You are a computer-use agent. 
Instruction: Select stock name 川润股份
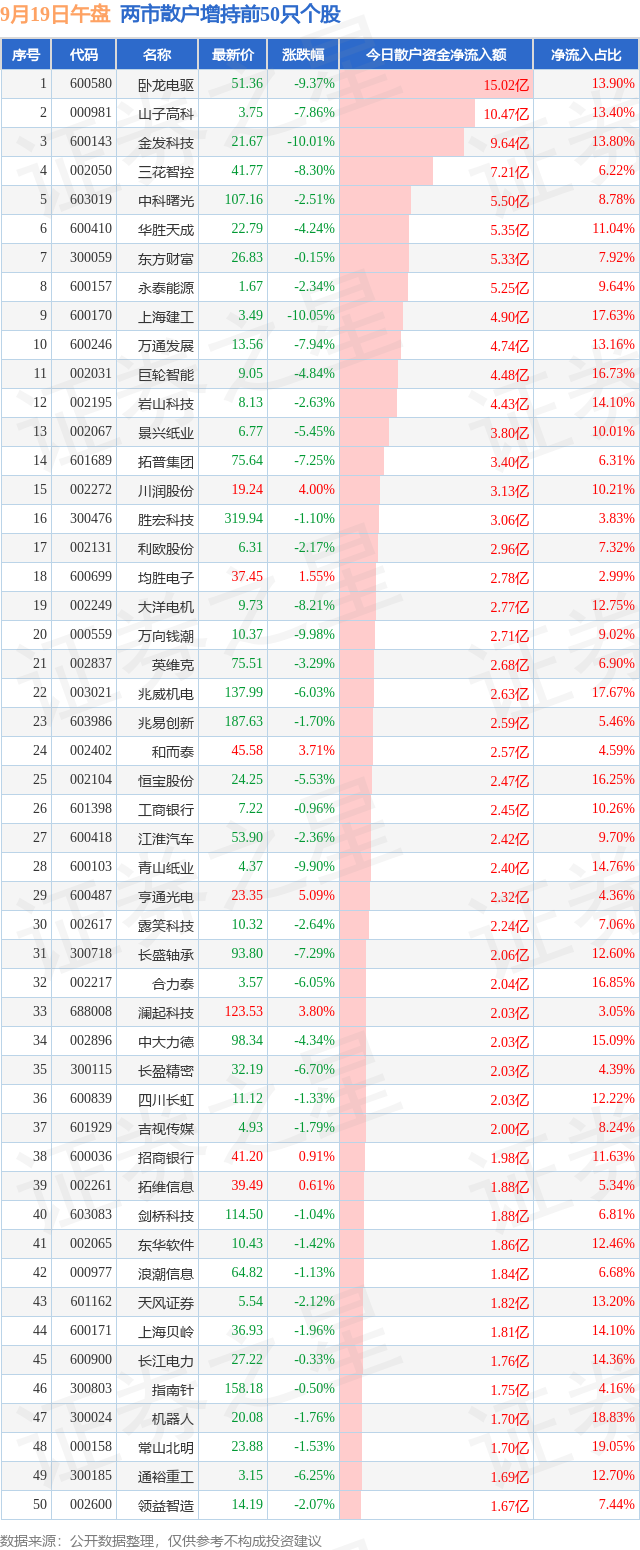click(166, 491)
